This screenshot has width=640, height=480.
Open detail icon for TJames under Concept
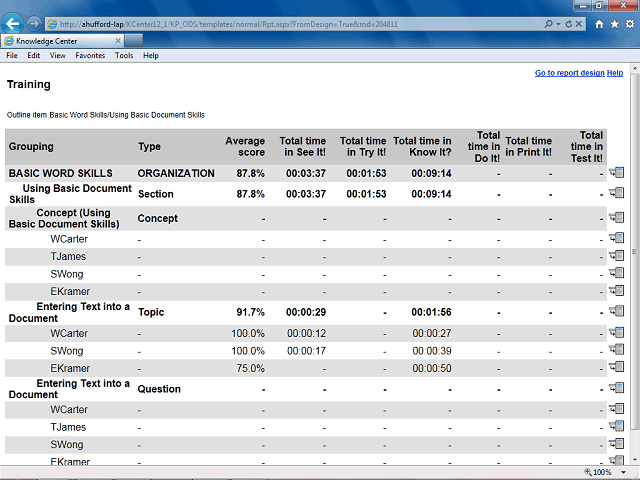click(617, 256)
